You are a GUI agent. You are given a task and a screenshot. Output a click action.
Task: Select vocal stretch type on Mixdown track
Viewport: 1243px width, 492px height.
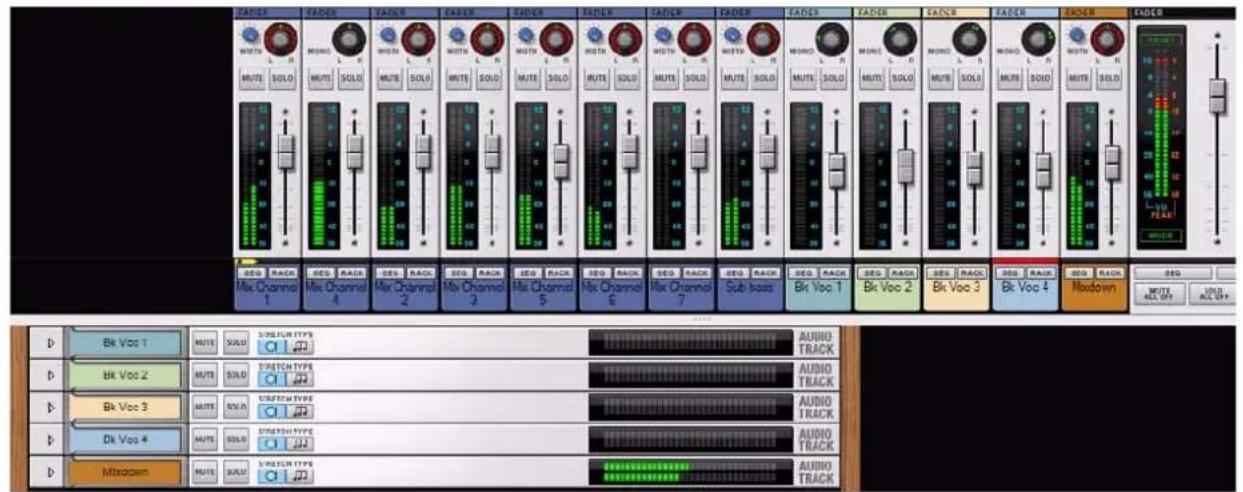click(270, 476)
